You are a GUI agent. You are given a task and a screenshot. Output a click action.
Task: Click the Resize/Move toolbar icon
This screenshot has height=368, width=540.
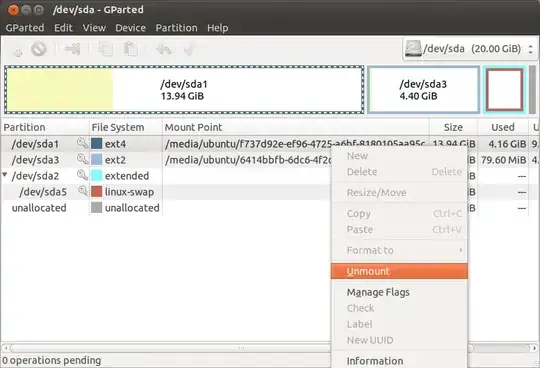click(73, 49)
